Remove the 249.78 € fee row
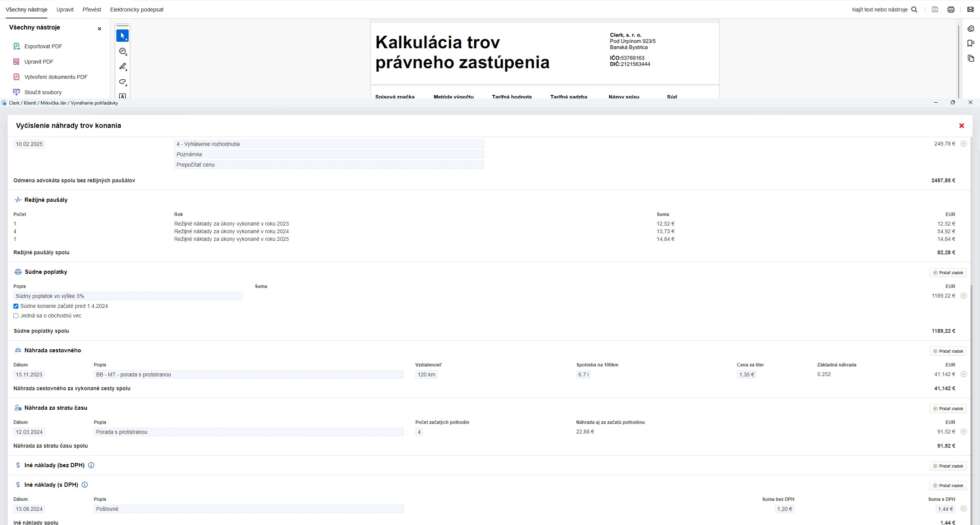This screenshot has height=525, width=980. click(963, 144)
